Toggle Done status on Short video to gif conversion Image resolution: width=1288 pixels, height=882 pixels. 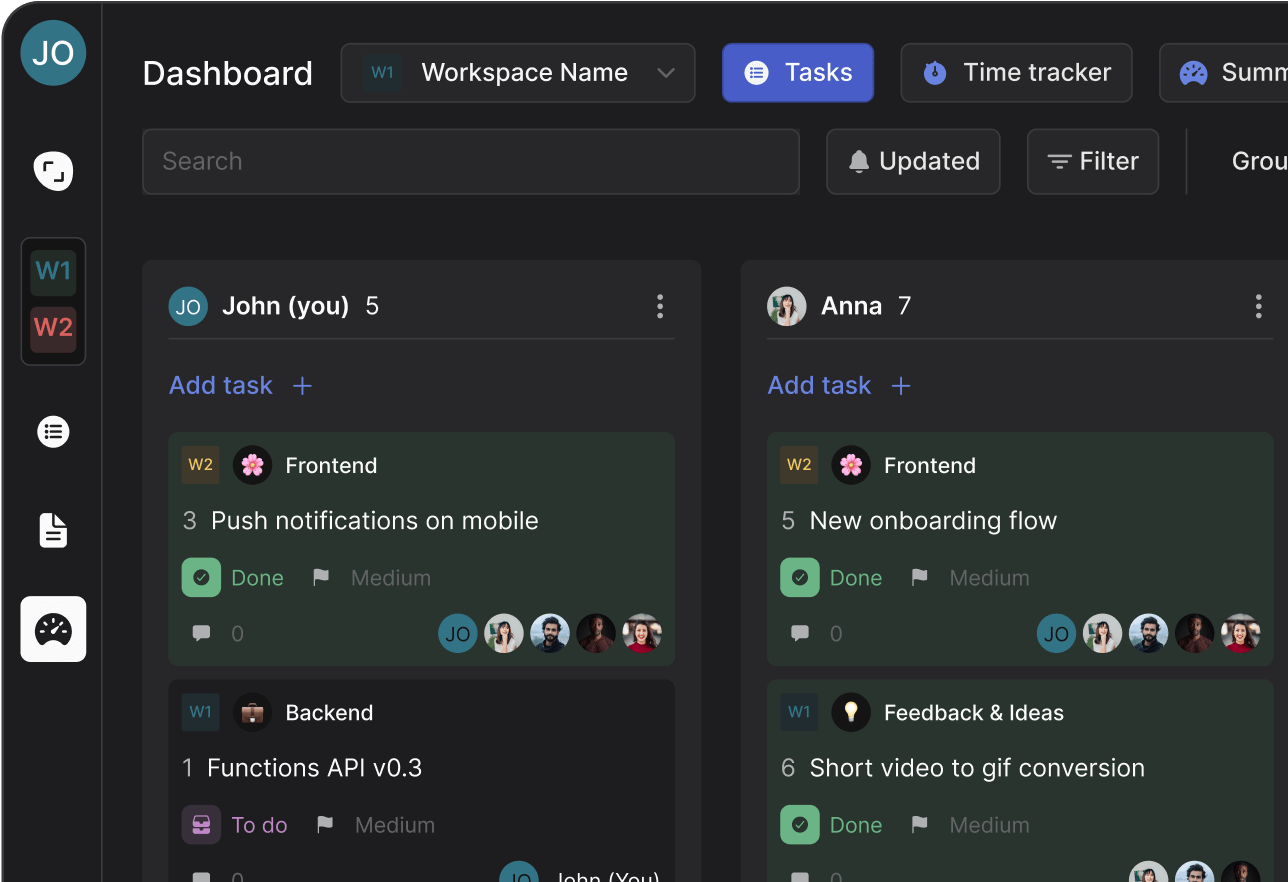pos(800,825)
